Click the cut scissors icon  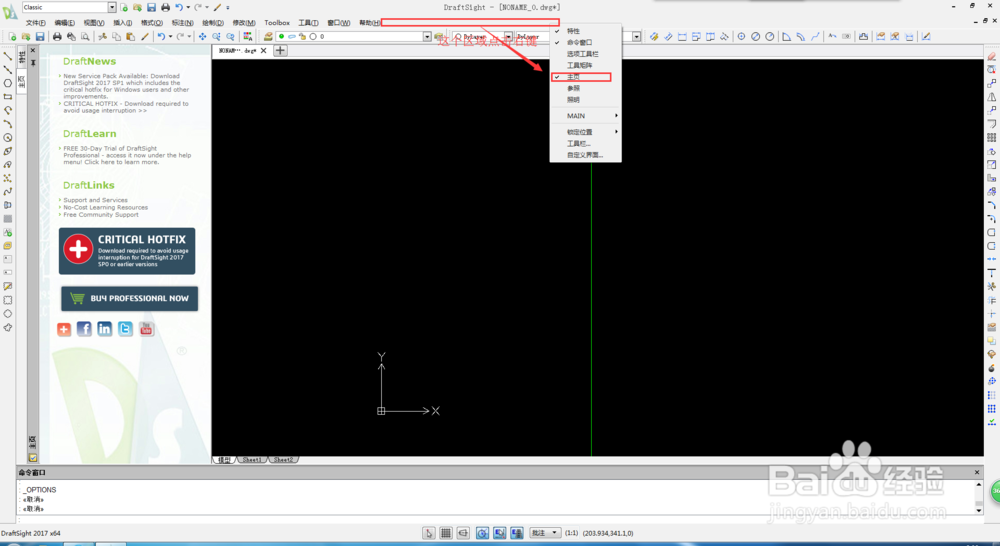click(102, 36)
